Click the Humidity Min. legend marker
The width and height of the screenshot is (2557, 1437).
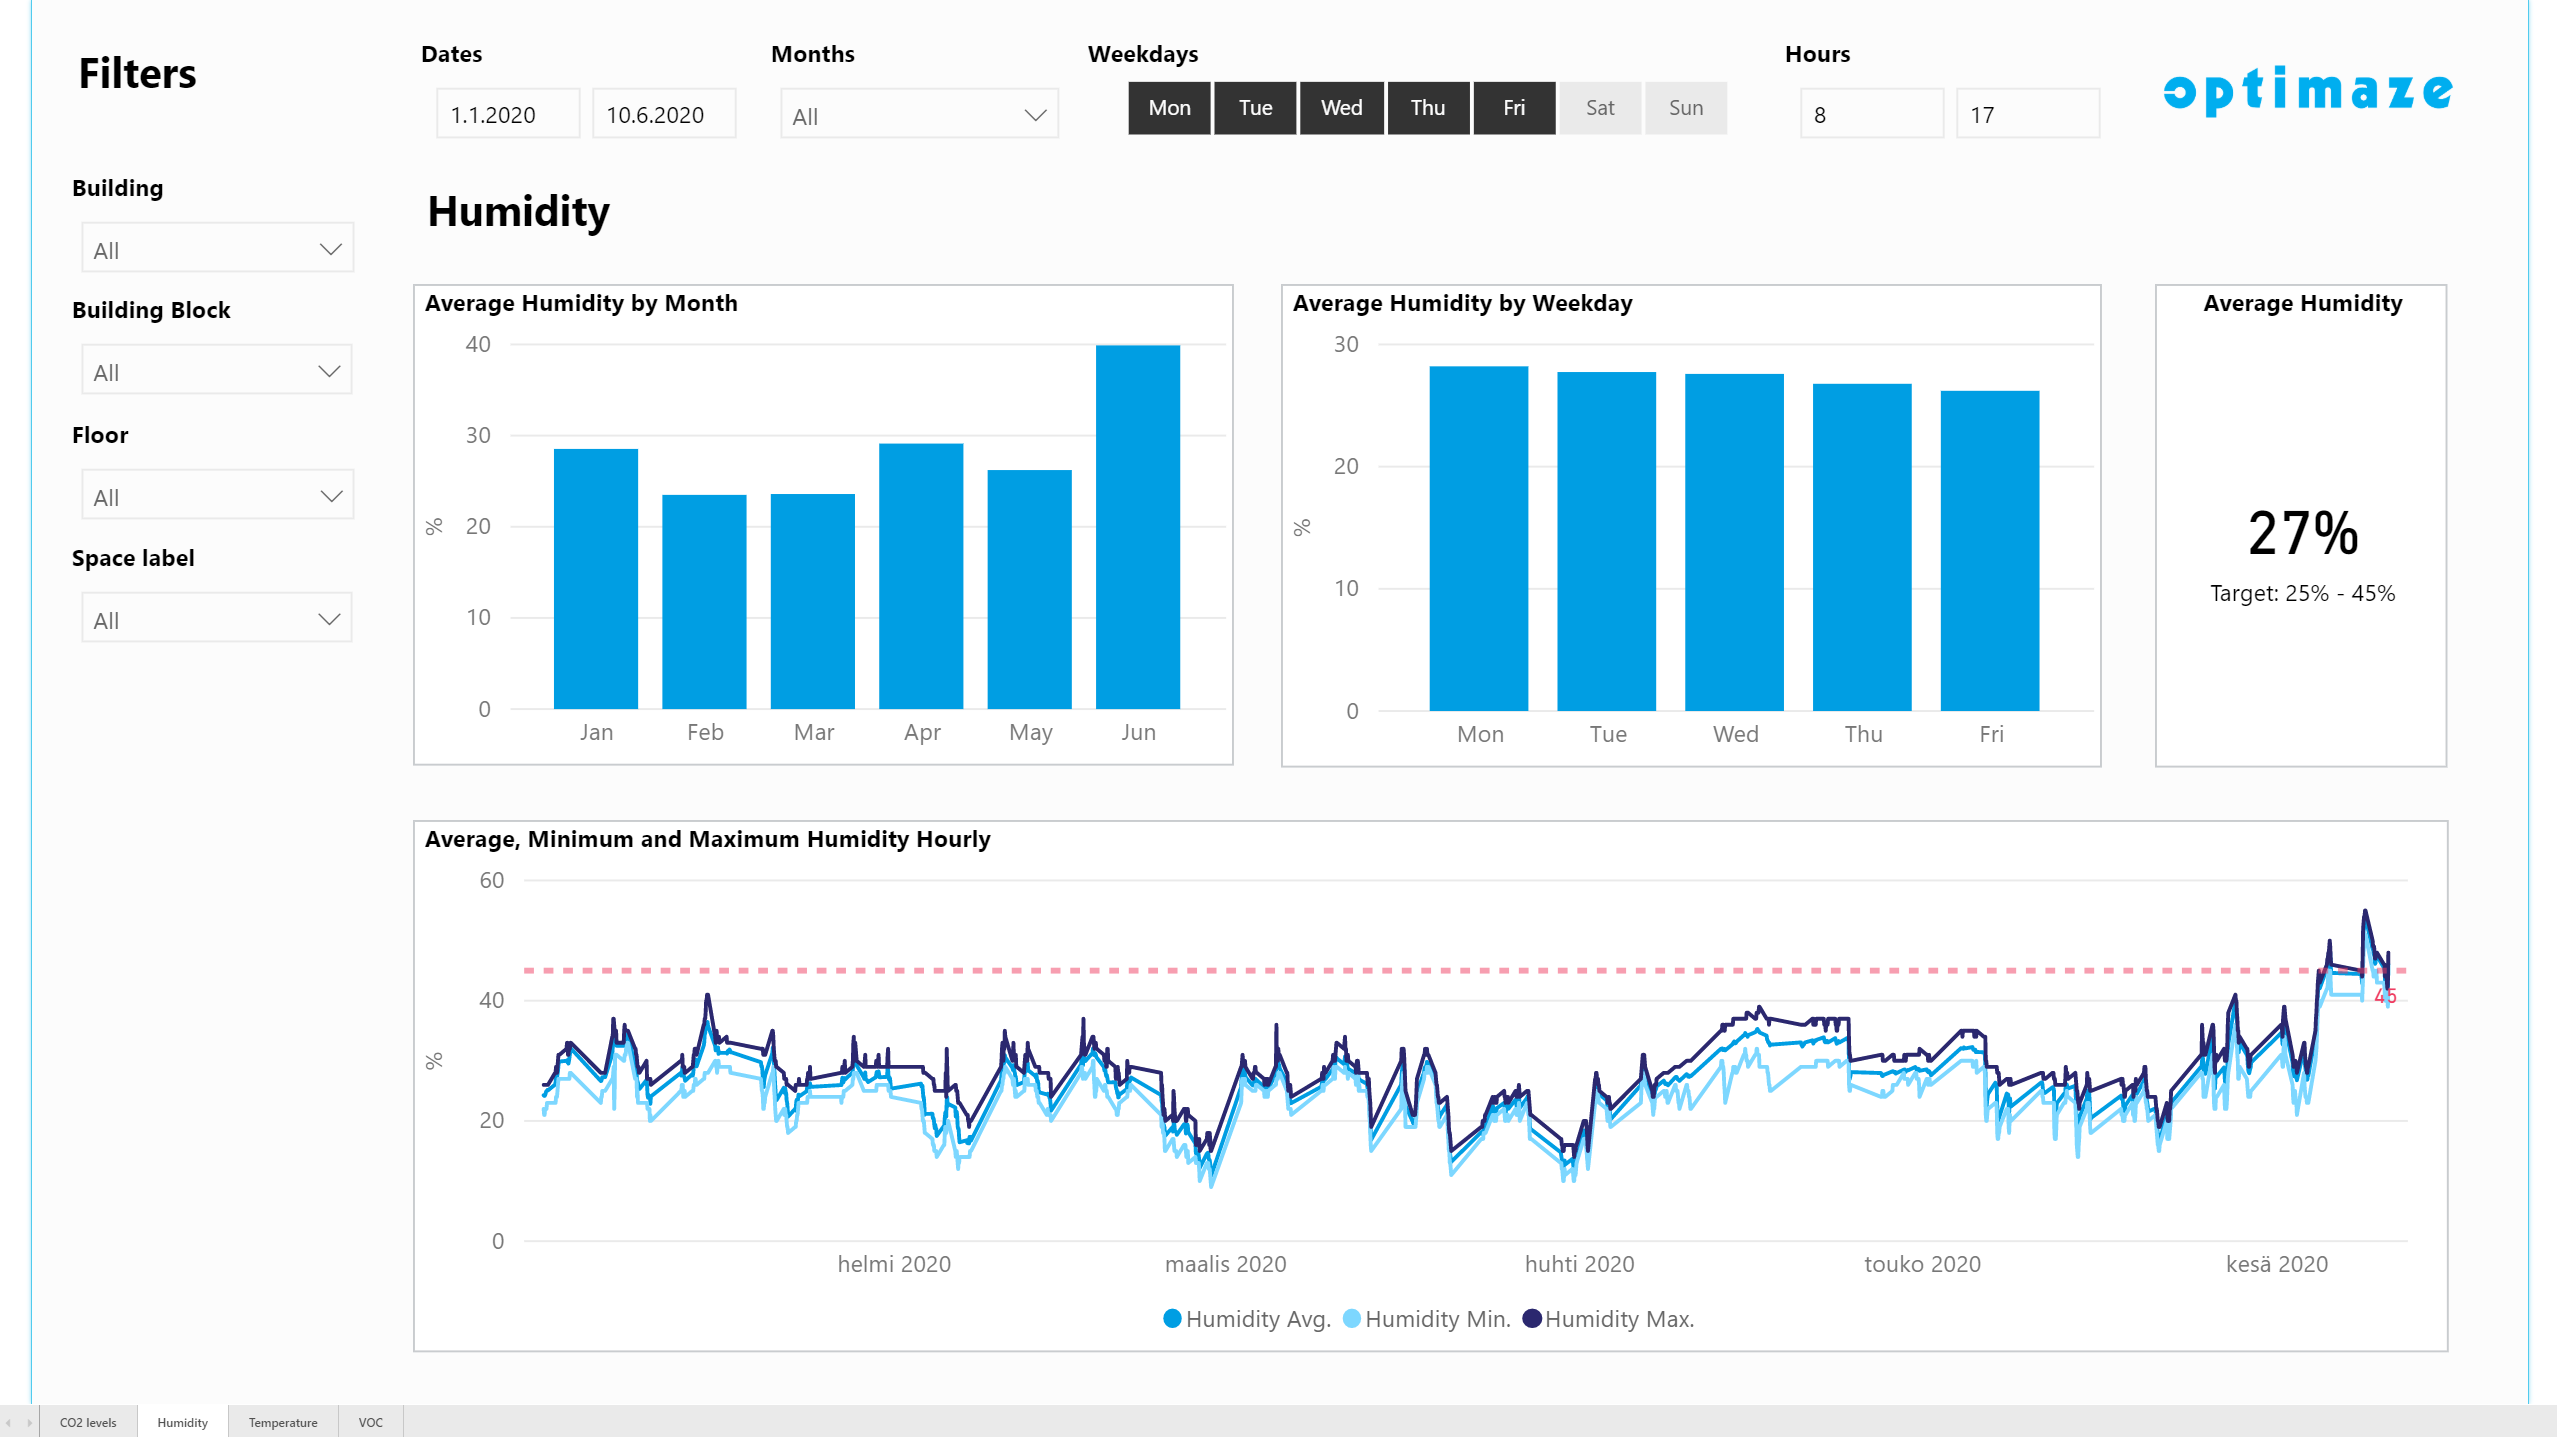1352,1318
